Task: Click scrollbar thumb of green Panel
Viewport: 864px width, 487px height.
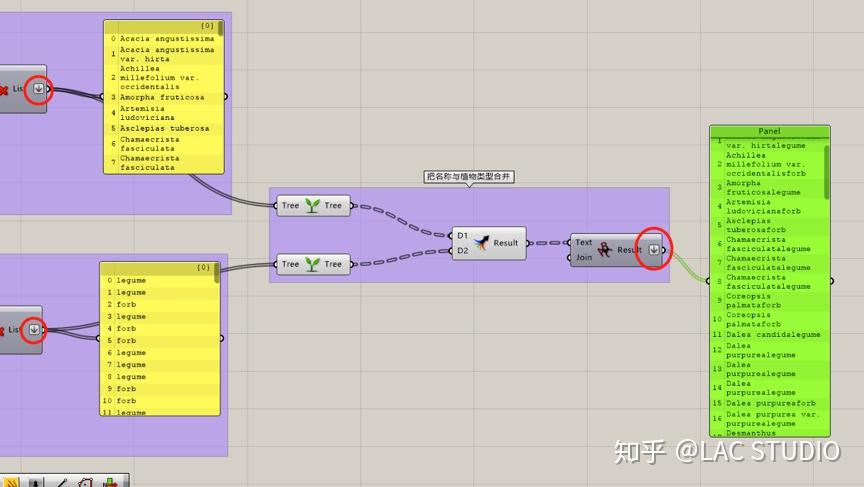Action: [827, 172]
